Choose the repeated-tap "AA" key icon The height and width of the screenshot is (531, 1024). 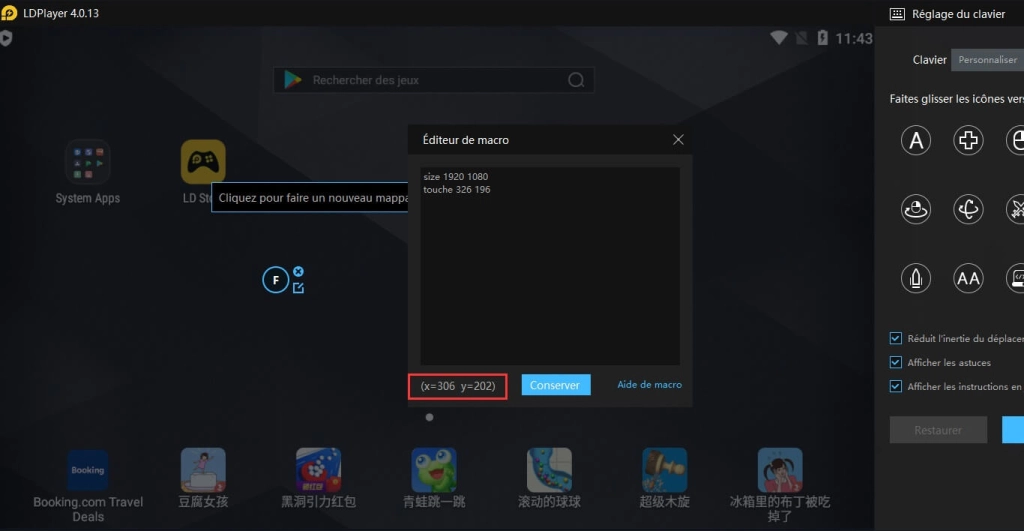(x=968, y=279)
